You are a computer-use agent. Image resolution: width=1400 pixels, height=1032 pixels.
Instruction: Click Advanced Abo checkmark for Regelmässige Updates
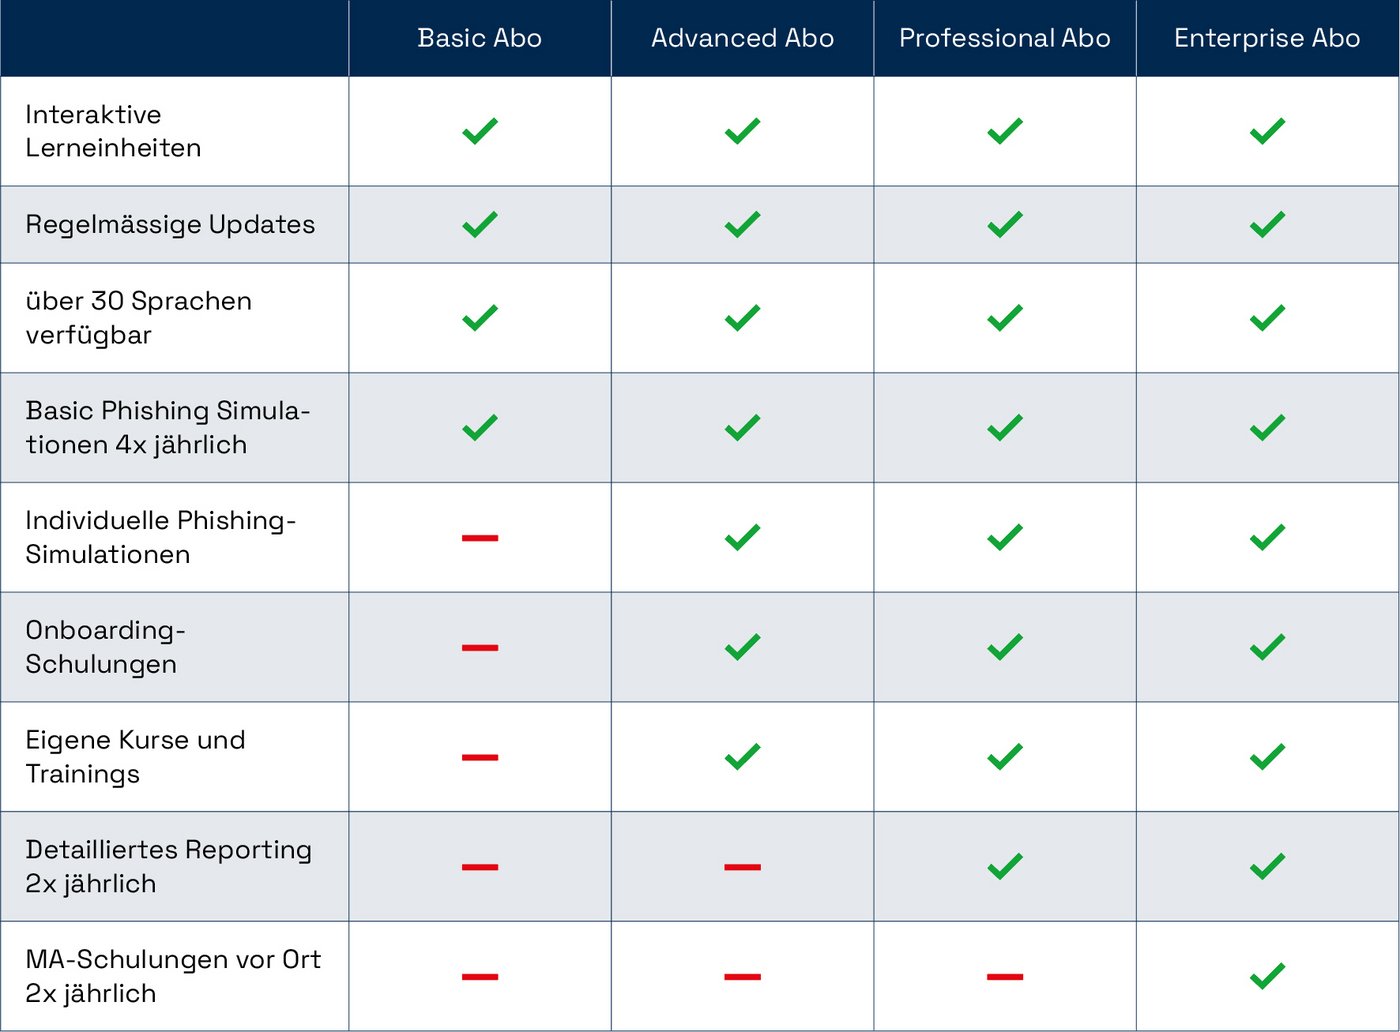click(x=742, y=224)
